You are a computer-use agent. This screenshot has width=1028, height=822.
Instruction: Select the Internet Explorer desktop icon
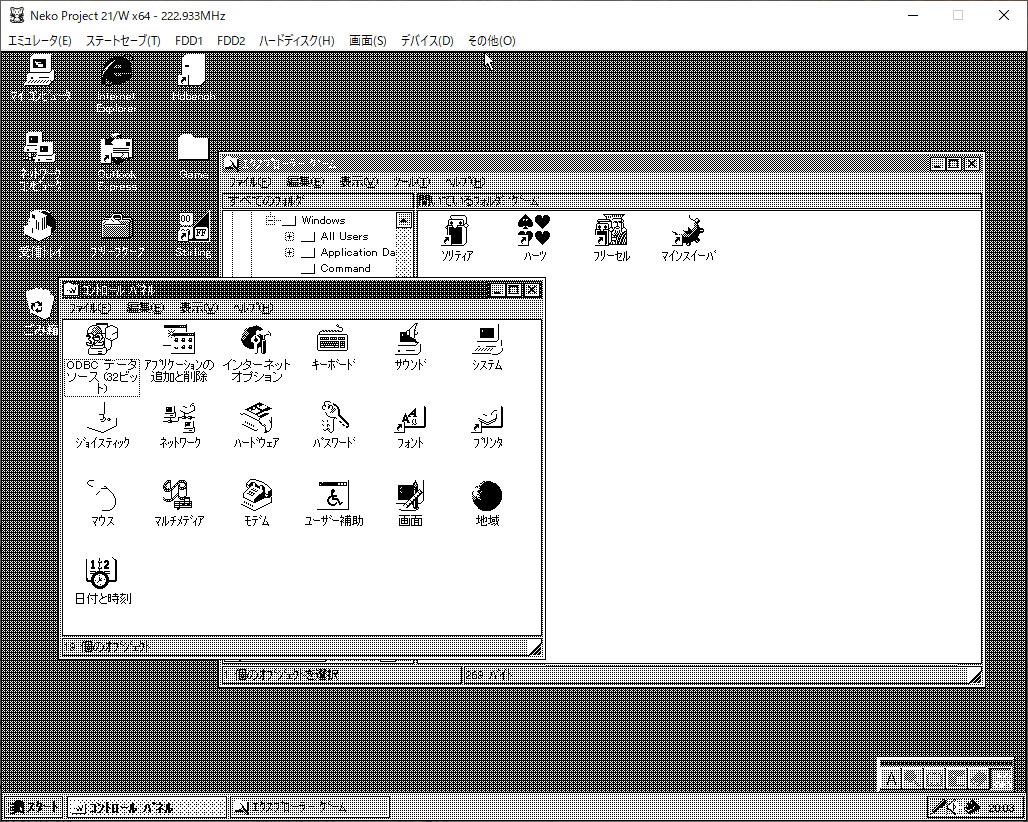click(x=117, y=85)
